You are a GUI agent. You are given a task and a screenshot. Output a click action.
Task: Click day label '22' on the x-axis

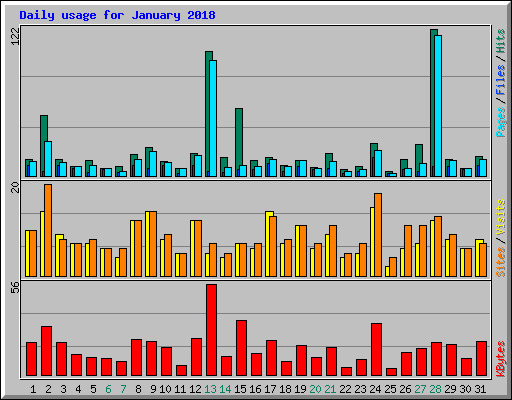point(345,389)
